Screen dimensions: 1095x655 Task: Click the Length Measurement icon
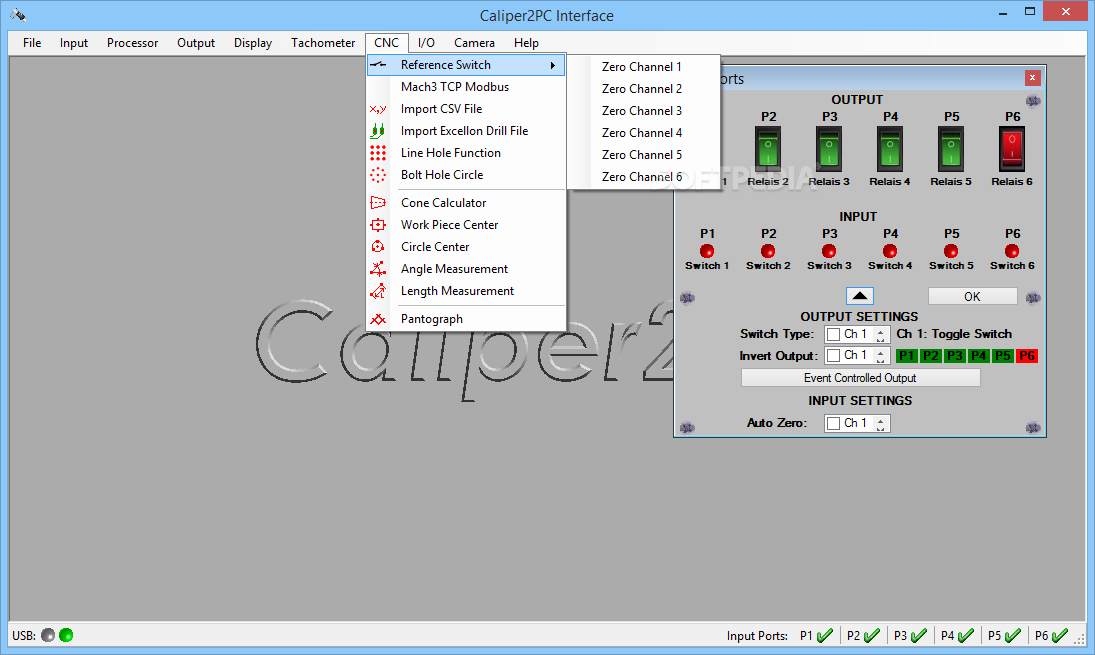[x=378, y=290]
